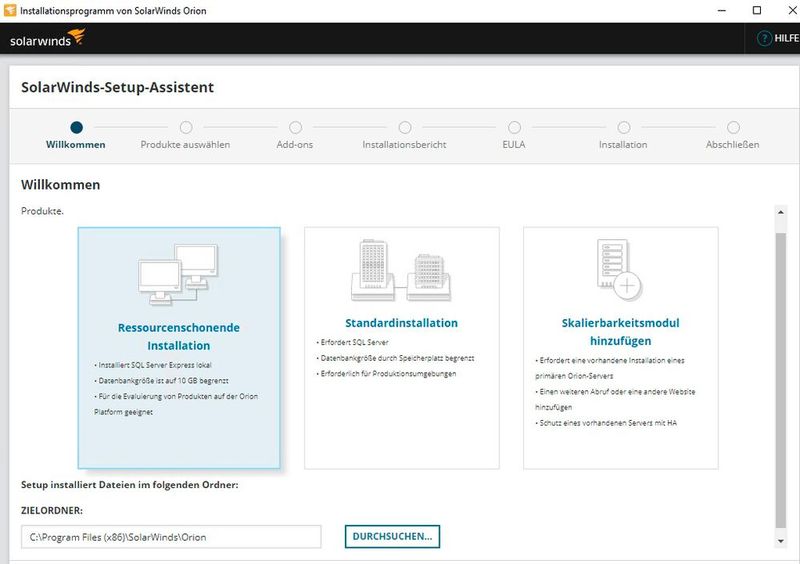Click the SolarWinds logo in header
The height and width of the screenshot is (564, 800).
coord(47,38)
